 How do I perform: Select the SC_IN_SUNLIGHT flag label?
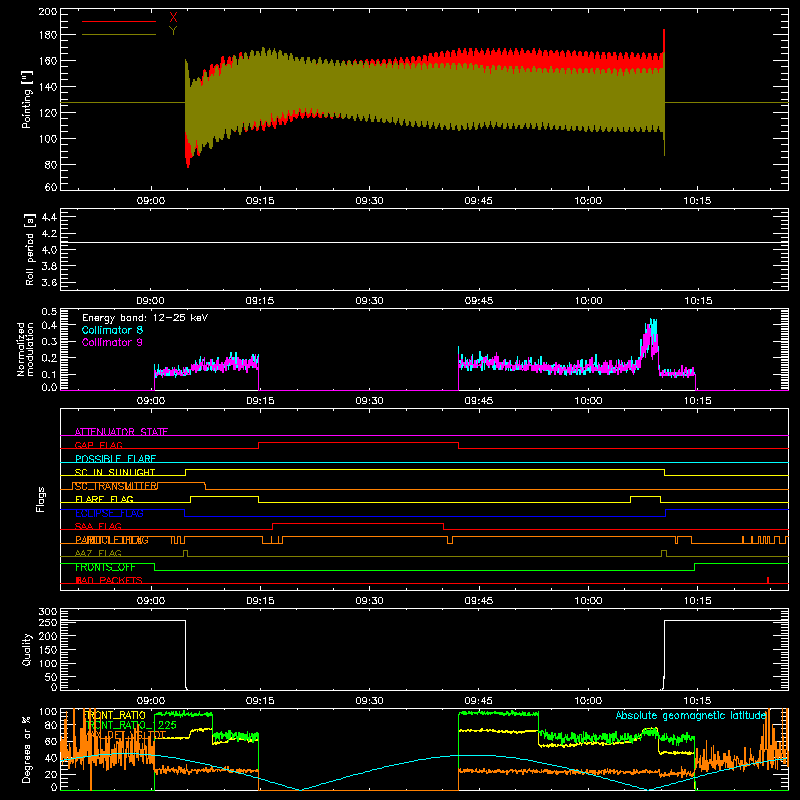coord(115,472)
